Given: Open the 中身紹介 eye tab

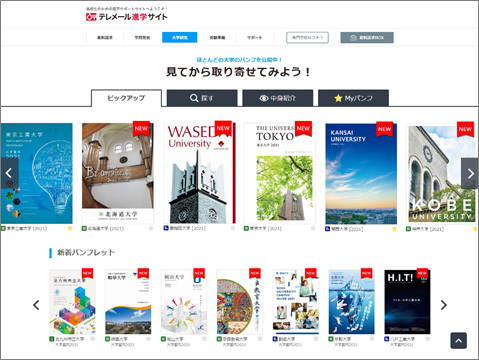Looking at the screenshot, I should [x=278, y=98].
